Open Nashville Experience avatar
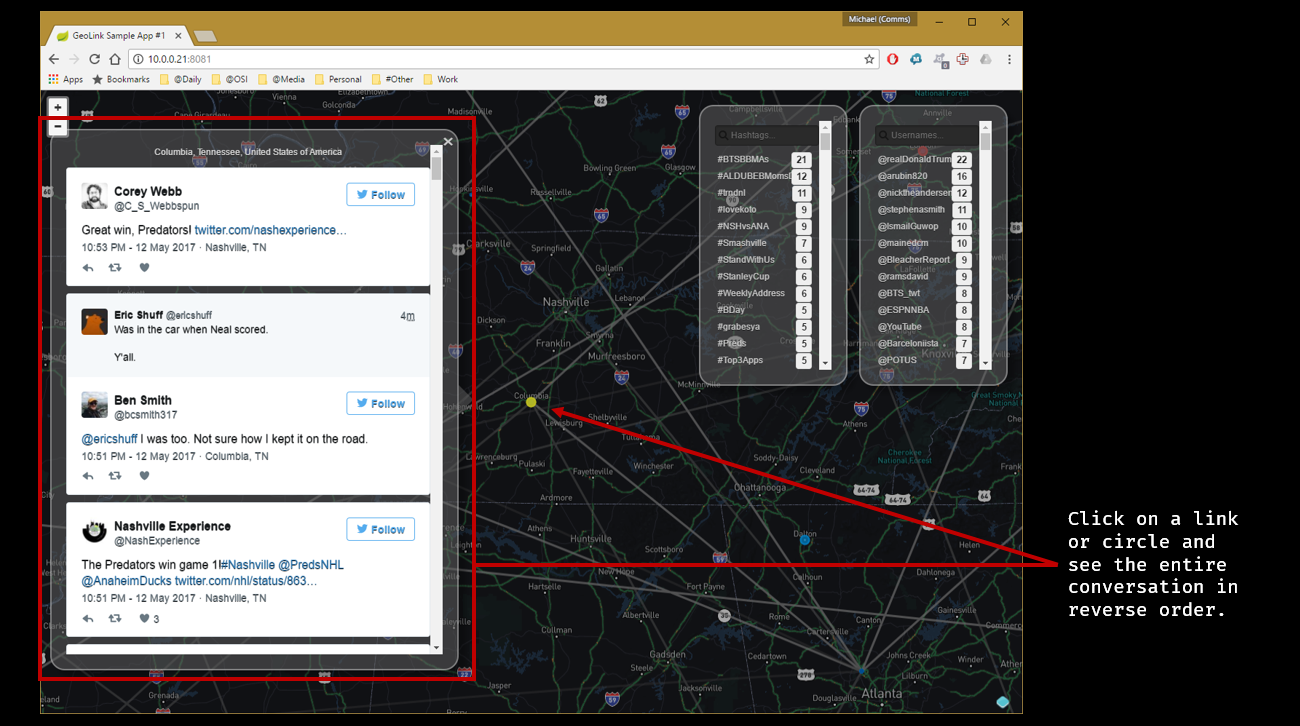 [94, 531]
